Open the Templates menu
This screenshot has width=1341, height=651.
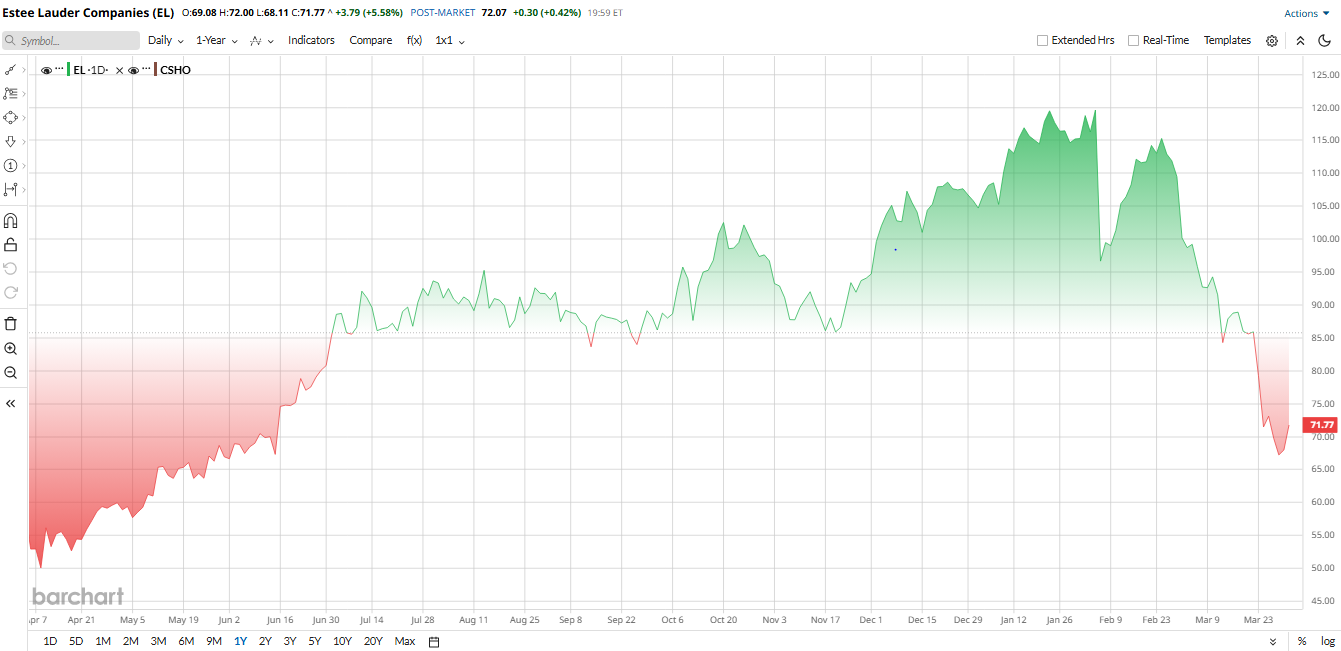(1227, 40)
